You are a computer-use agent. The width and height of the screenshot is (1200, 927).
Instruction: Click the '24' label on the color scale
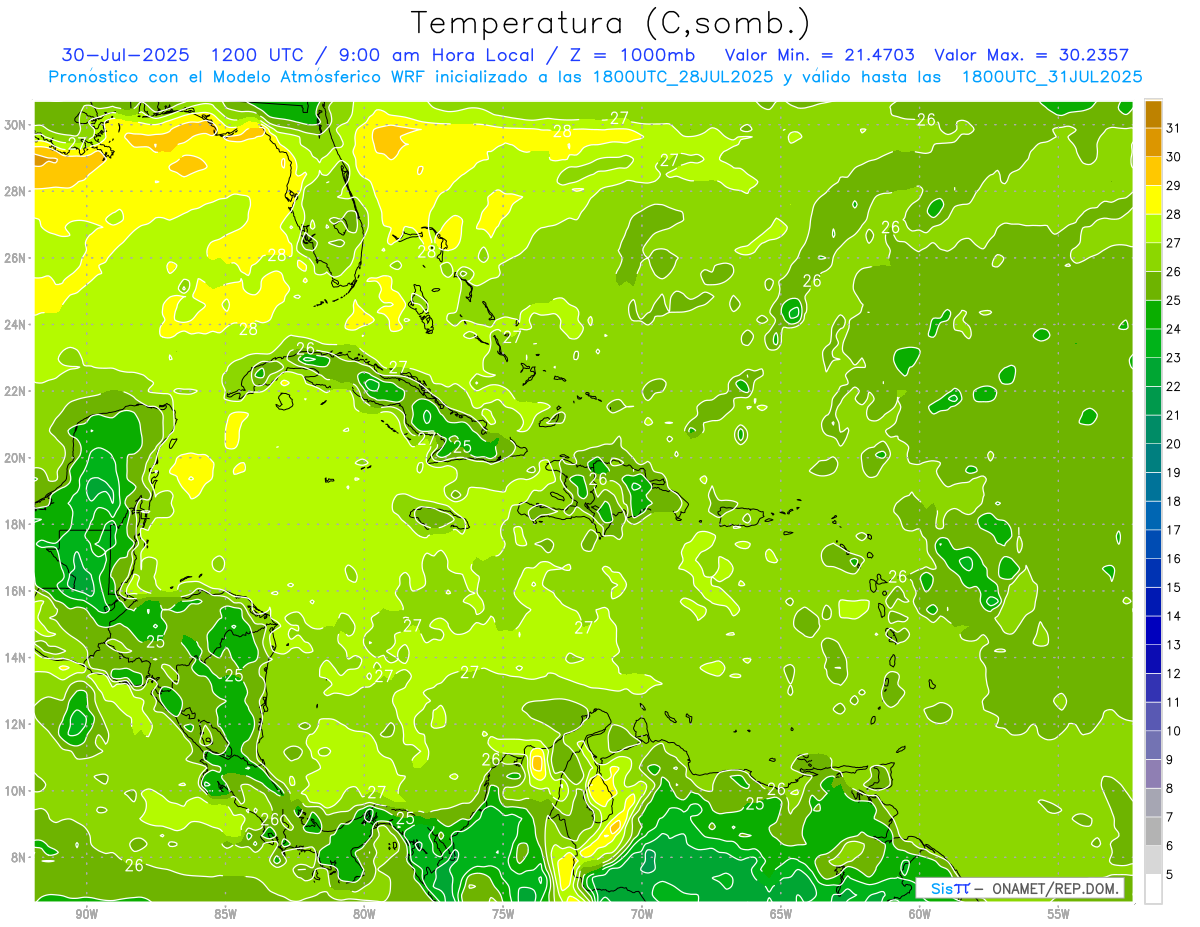point(1174,329)
